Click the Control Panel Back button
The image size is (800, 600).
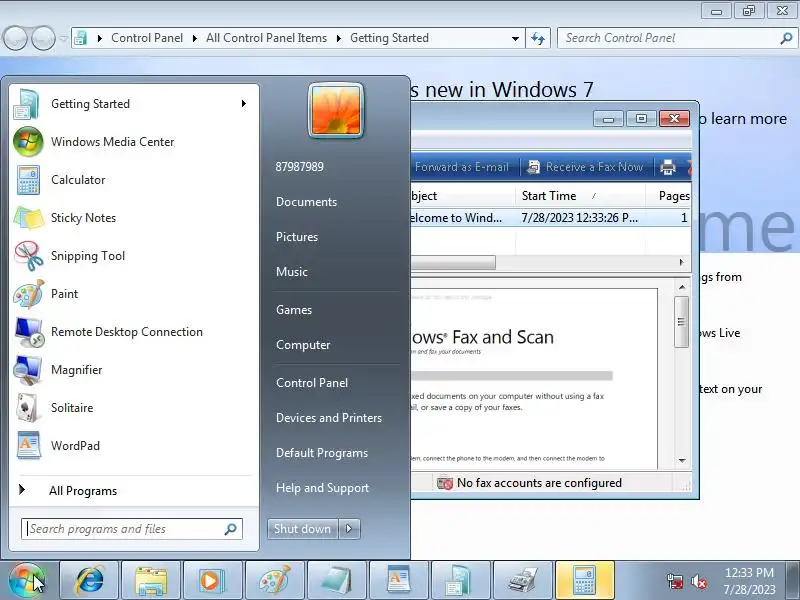tap(15, 38)
